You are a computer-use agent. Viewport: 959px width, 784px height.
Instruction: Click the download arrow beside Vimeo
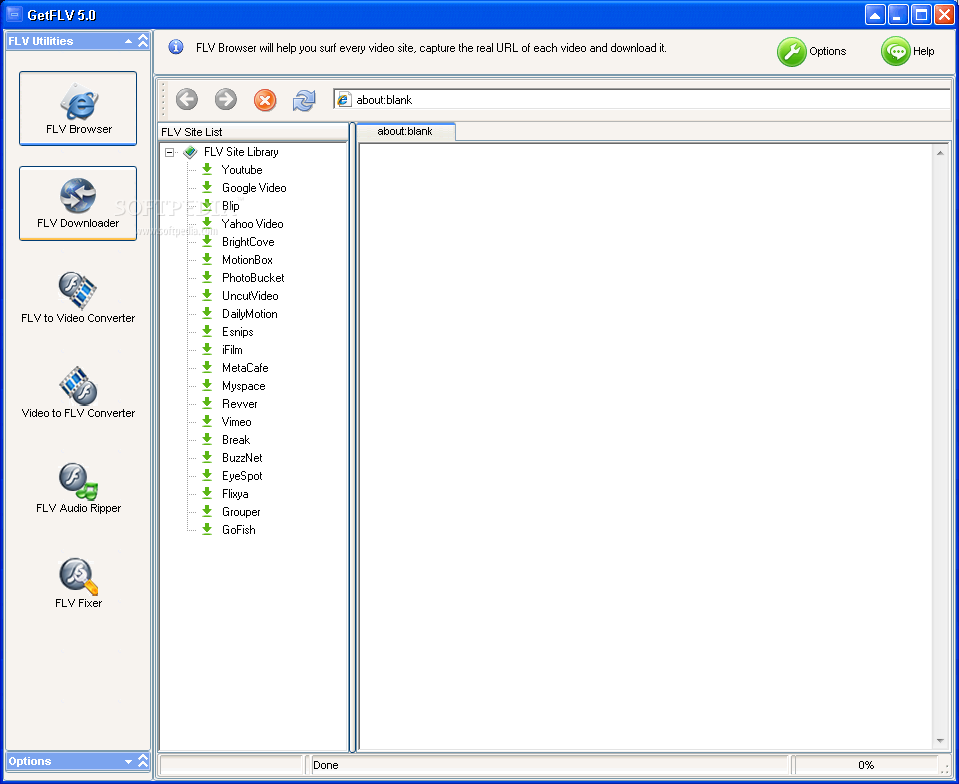207,421
